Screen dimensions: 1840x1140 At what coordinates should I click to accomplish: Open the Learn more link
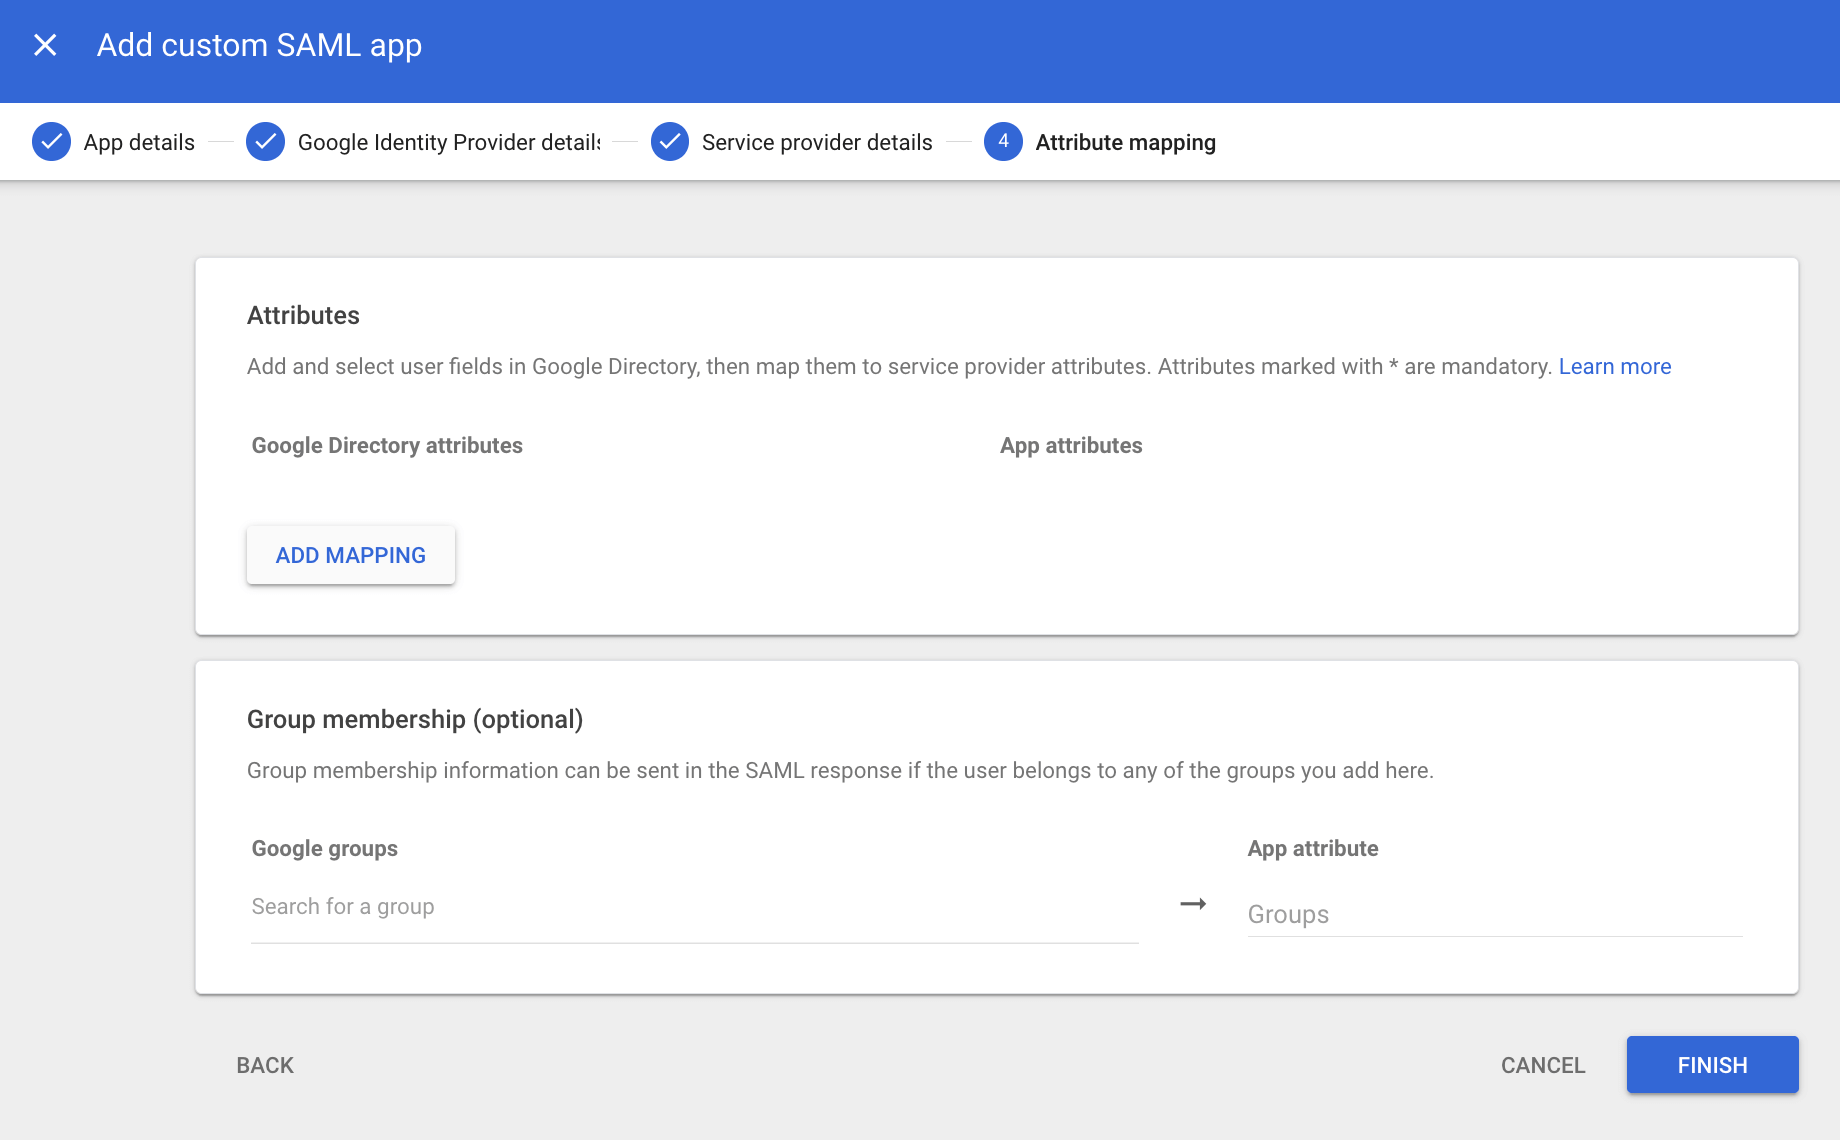[1614, 366]
